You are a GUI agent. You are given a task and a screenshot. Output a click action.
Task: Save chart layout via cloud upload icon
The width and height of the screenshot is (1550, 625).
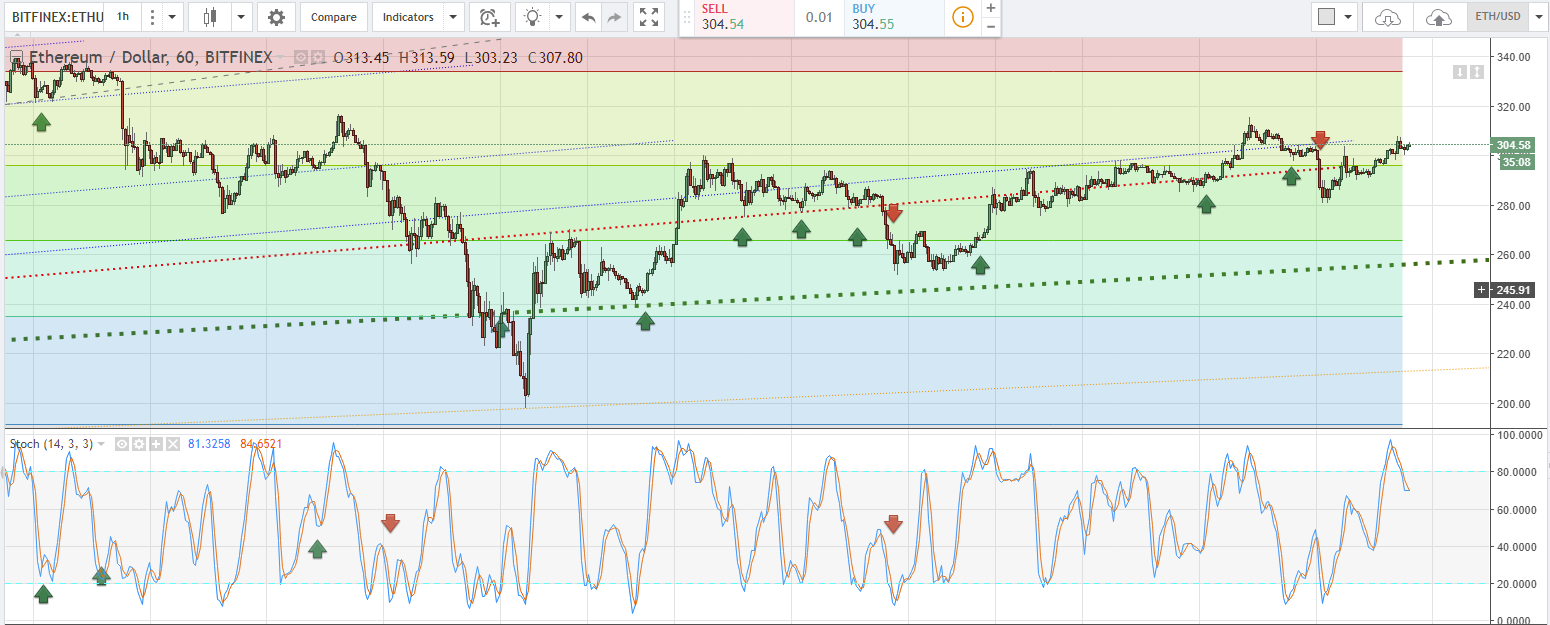(x=1439, y=17)
